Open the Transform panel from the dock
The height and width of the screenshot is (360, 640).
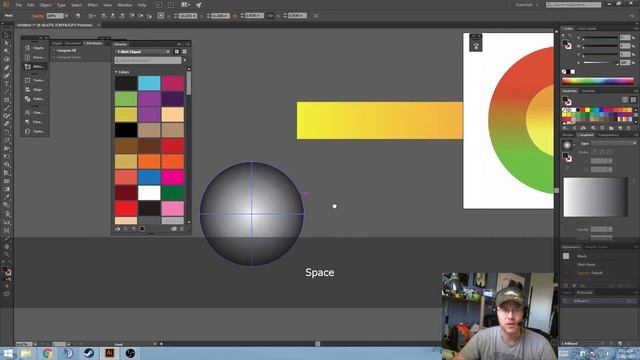[35, 80]
